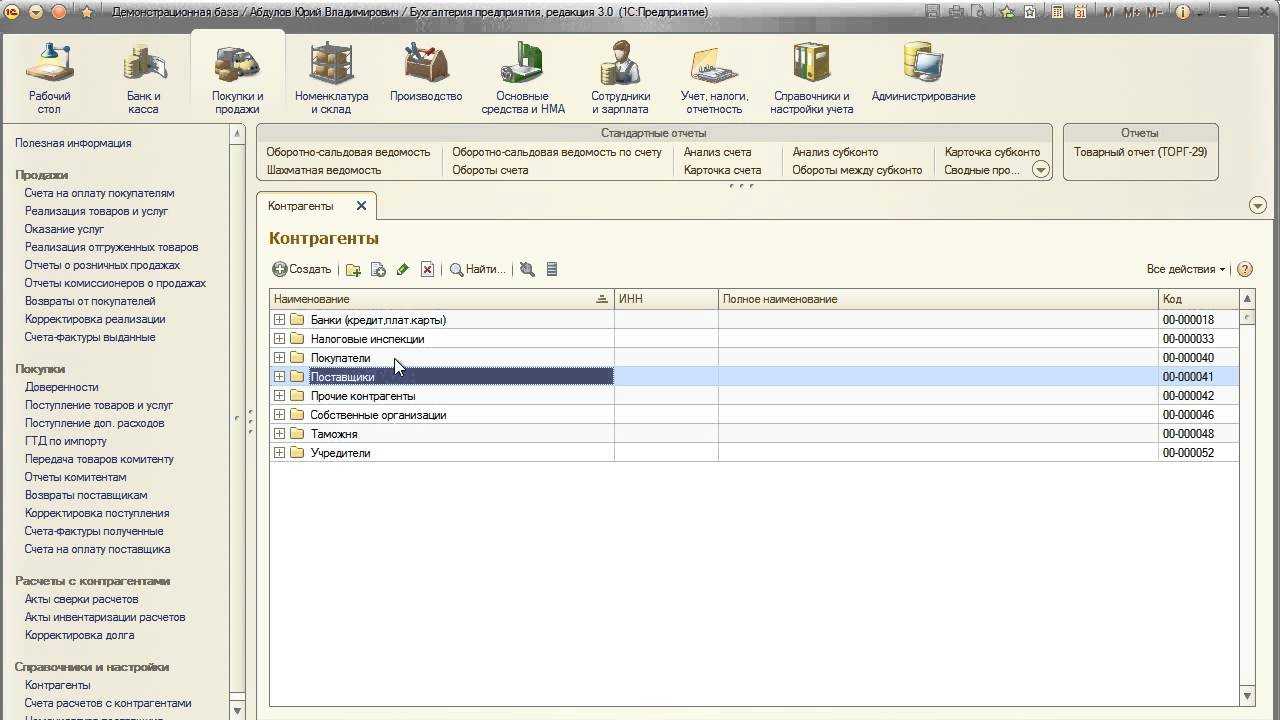Open Анализ счета report

[x=717, y=152]
